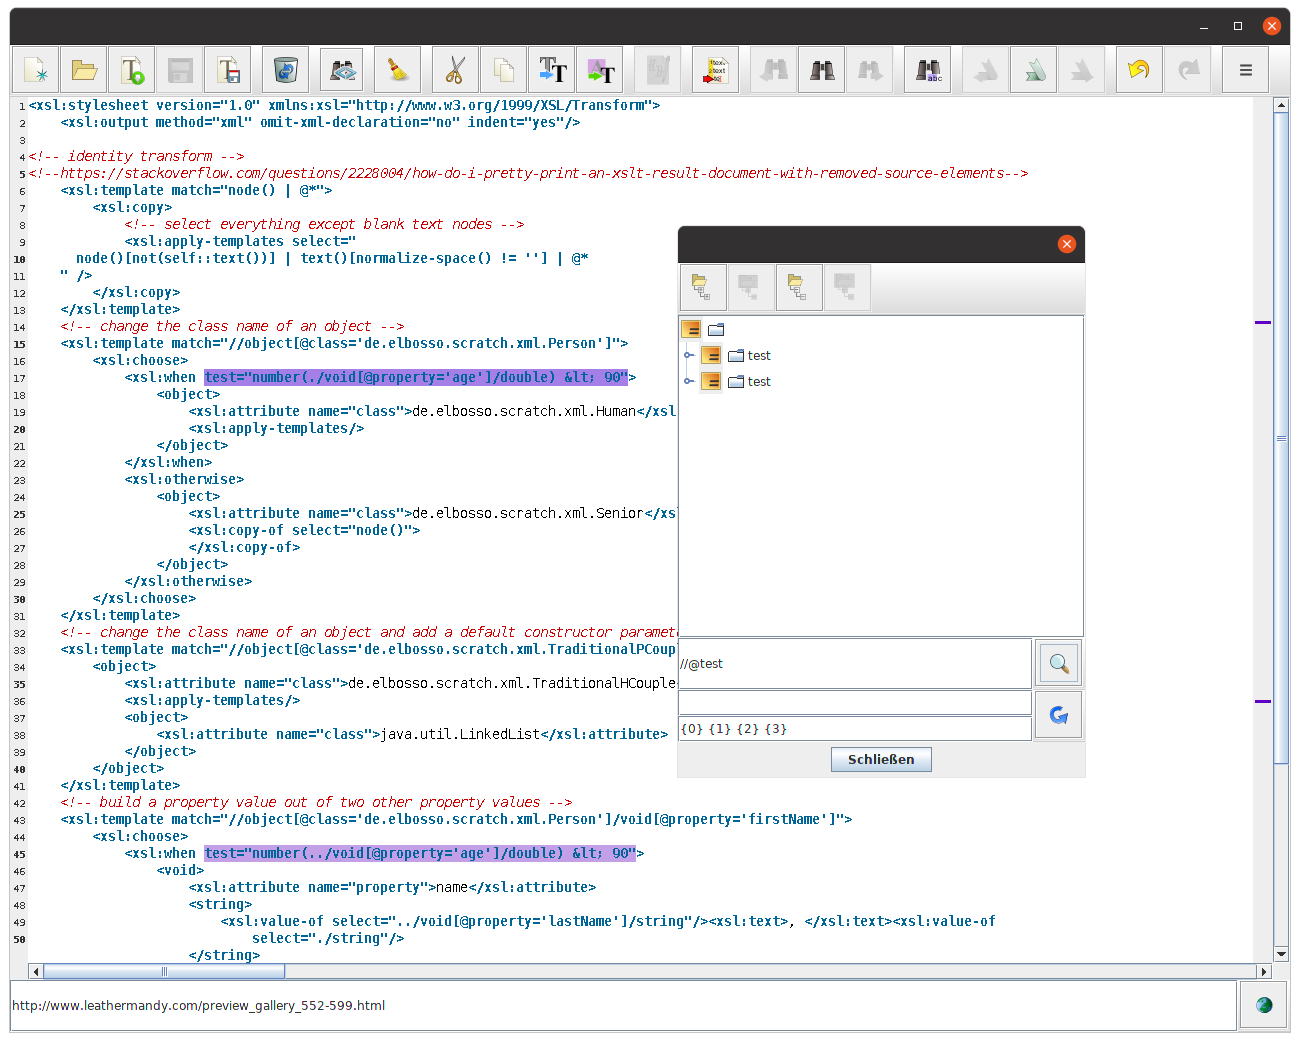
Task: Open the hamburger menu
Action: 1246,70
